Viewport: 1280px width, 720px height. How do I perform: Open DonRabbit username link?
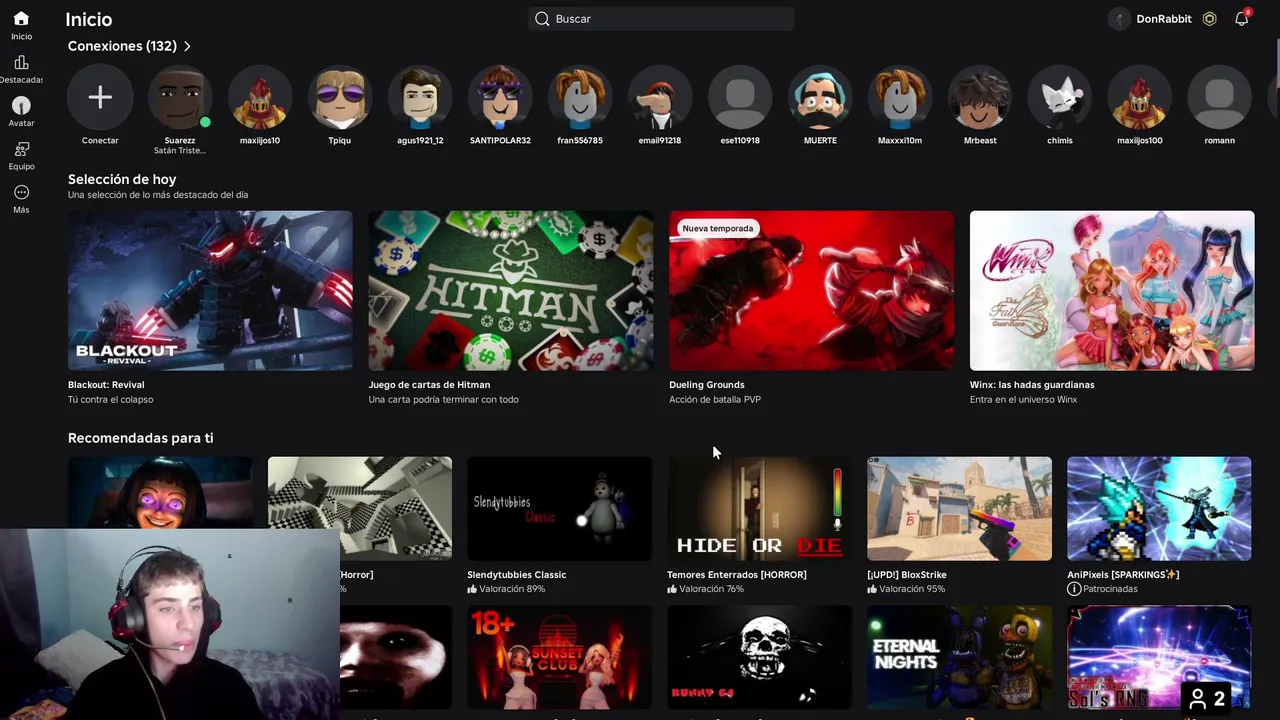click(x=1163, y=19)
